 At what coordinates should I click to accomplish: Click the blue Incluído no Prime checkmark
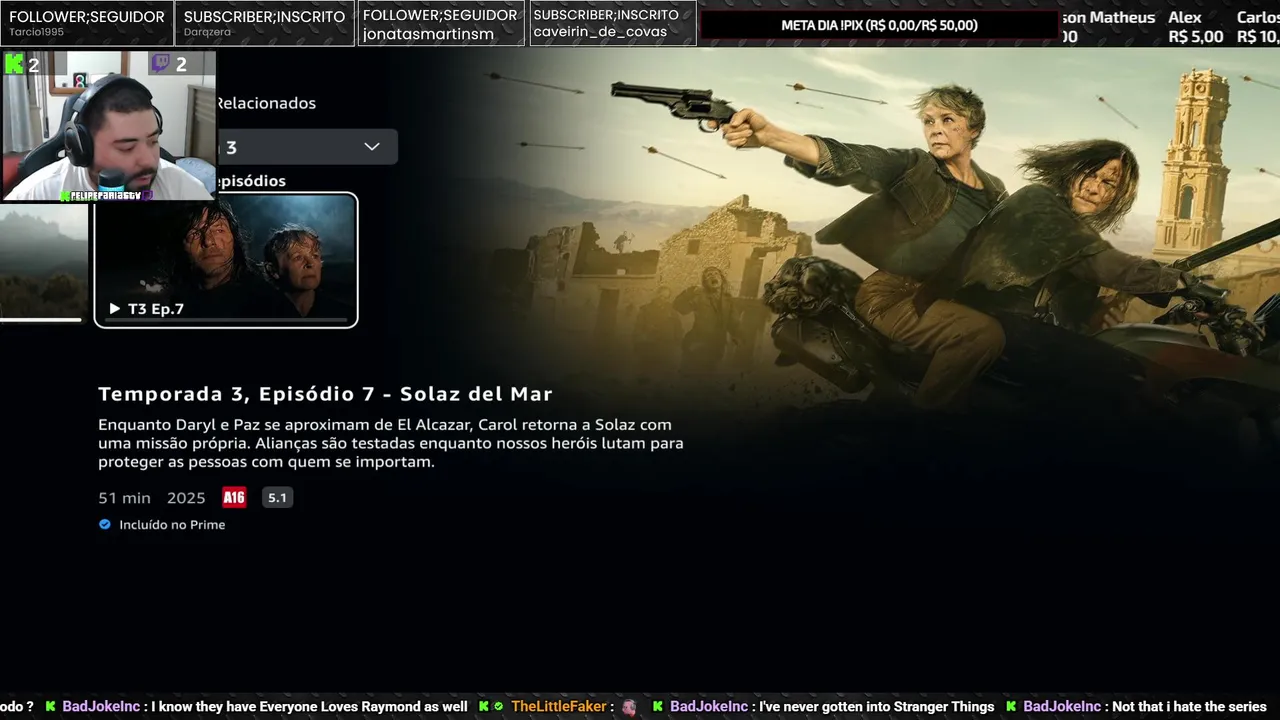tap(105, 524)
